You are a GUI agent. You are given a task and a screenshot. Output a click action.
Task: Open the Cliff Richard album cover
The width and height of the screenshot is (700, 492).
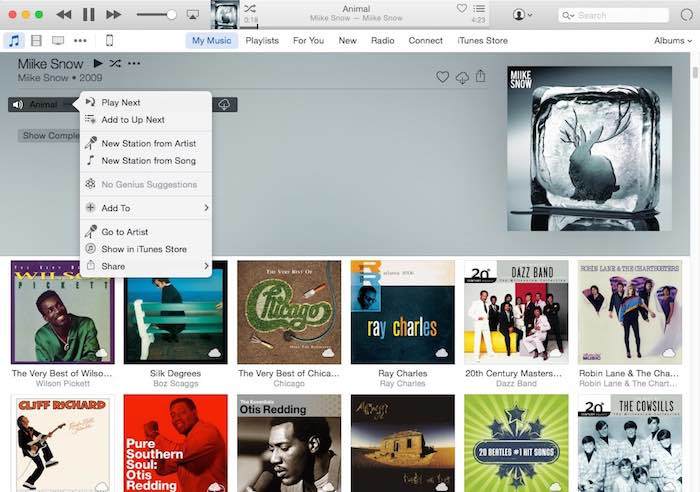62,443
